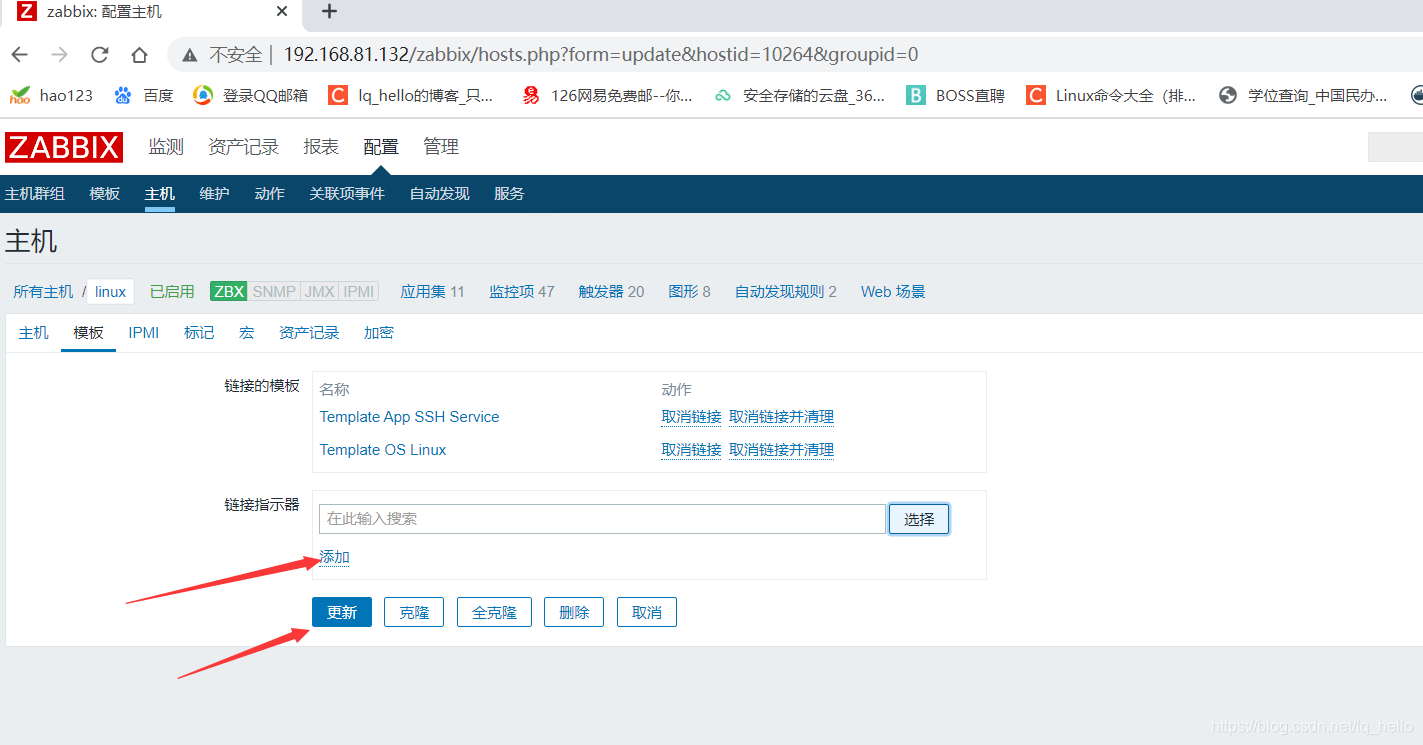
Task: Click the grey IPMI availability badge
Action: click(x=359, y=292)
